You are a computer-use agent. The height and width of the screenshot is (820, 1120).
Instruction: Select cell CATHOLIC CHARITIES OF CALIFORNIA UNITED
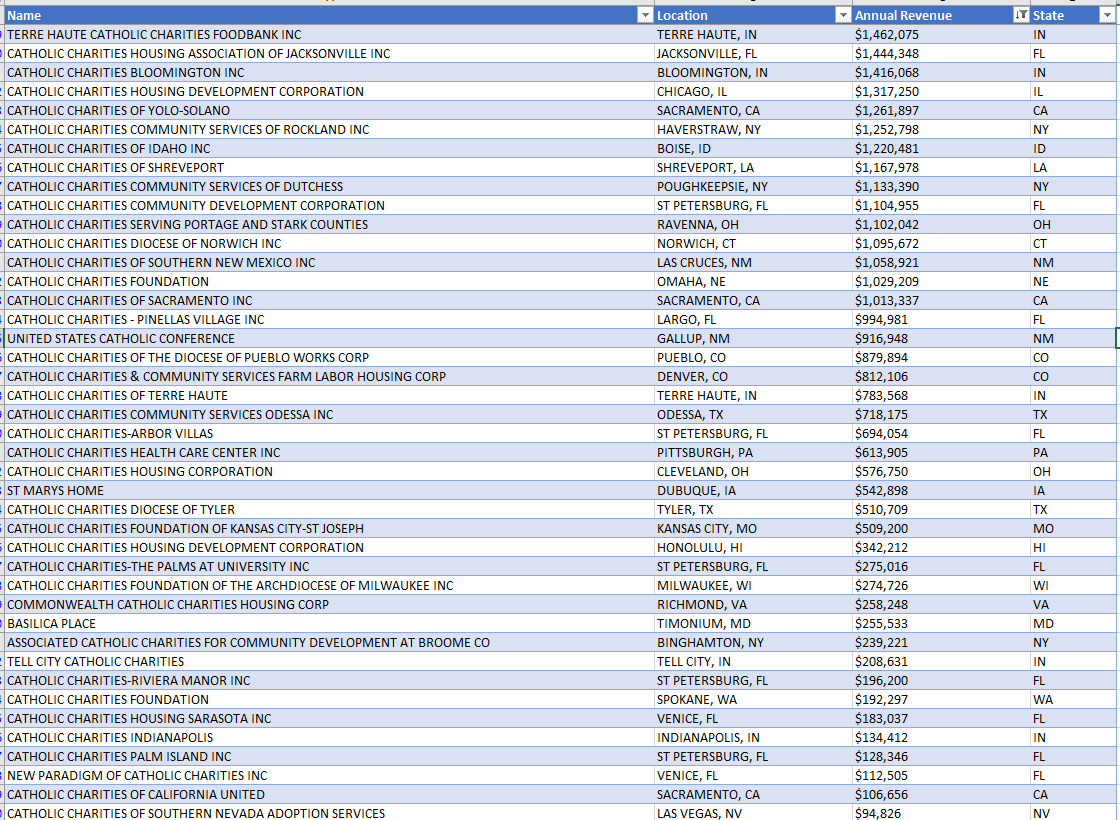(x=329, y=794)
